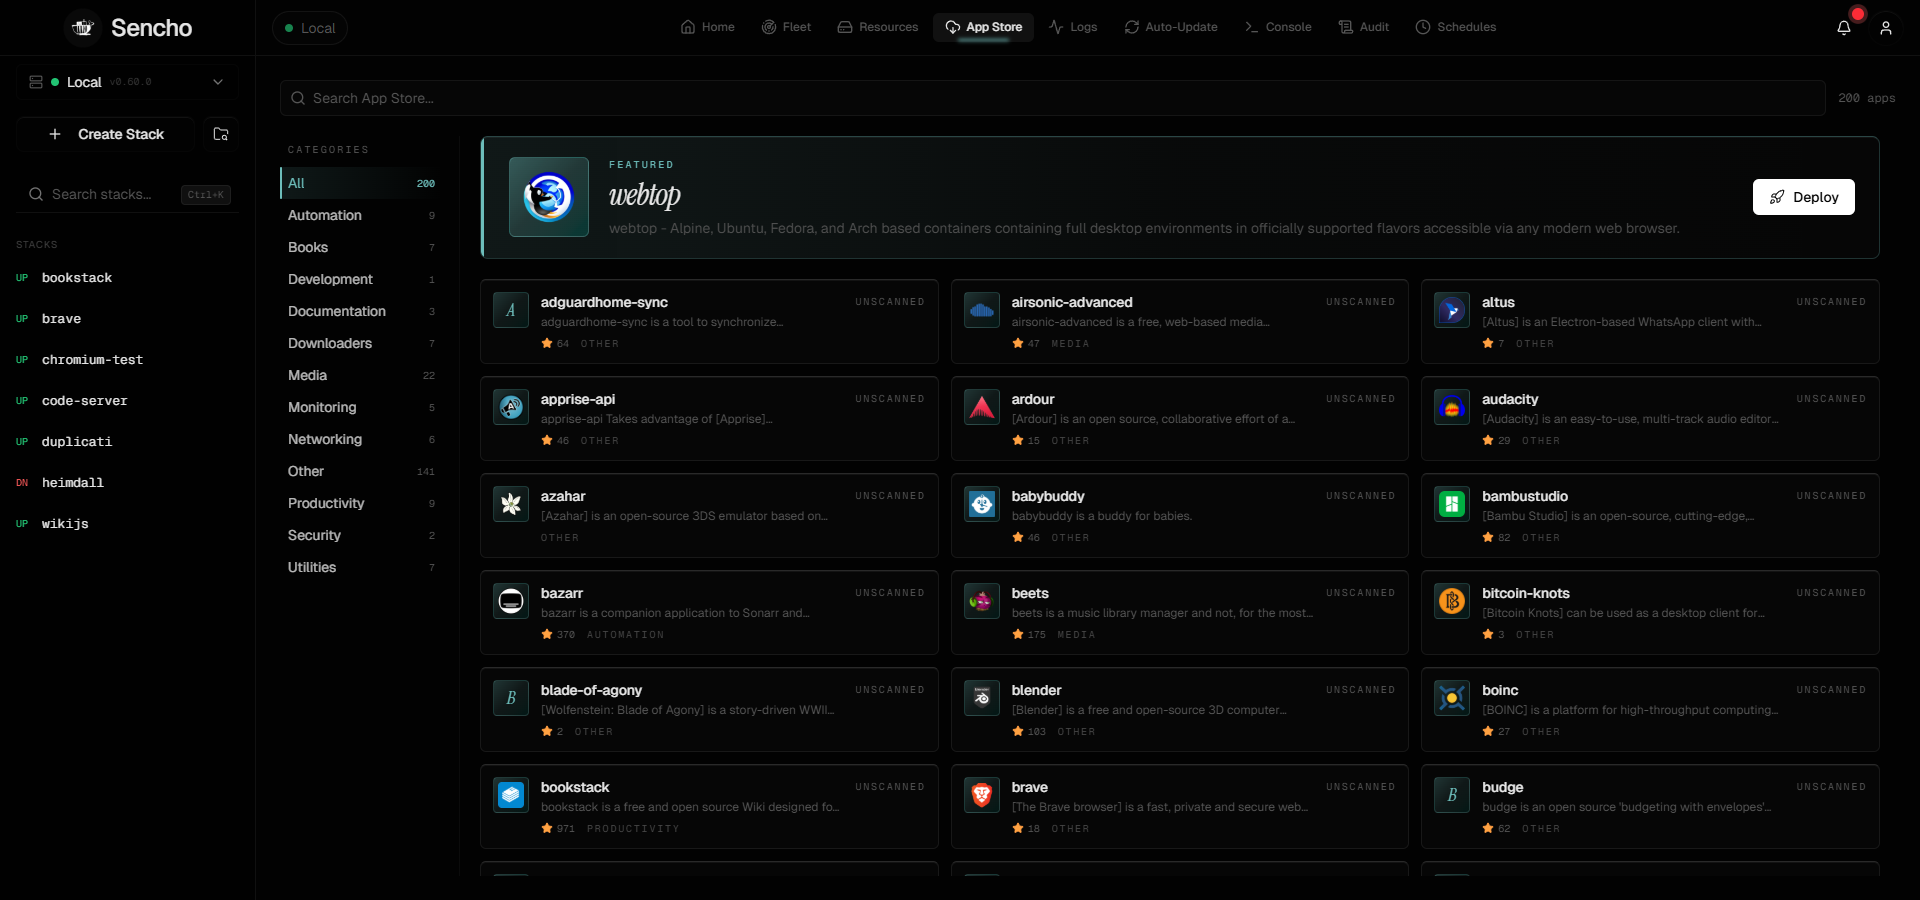The image size is (1920, 900).
Task: Switch to the Resources tab
Action: click(878, 27)
